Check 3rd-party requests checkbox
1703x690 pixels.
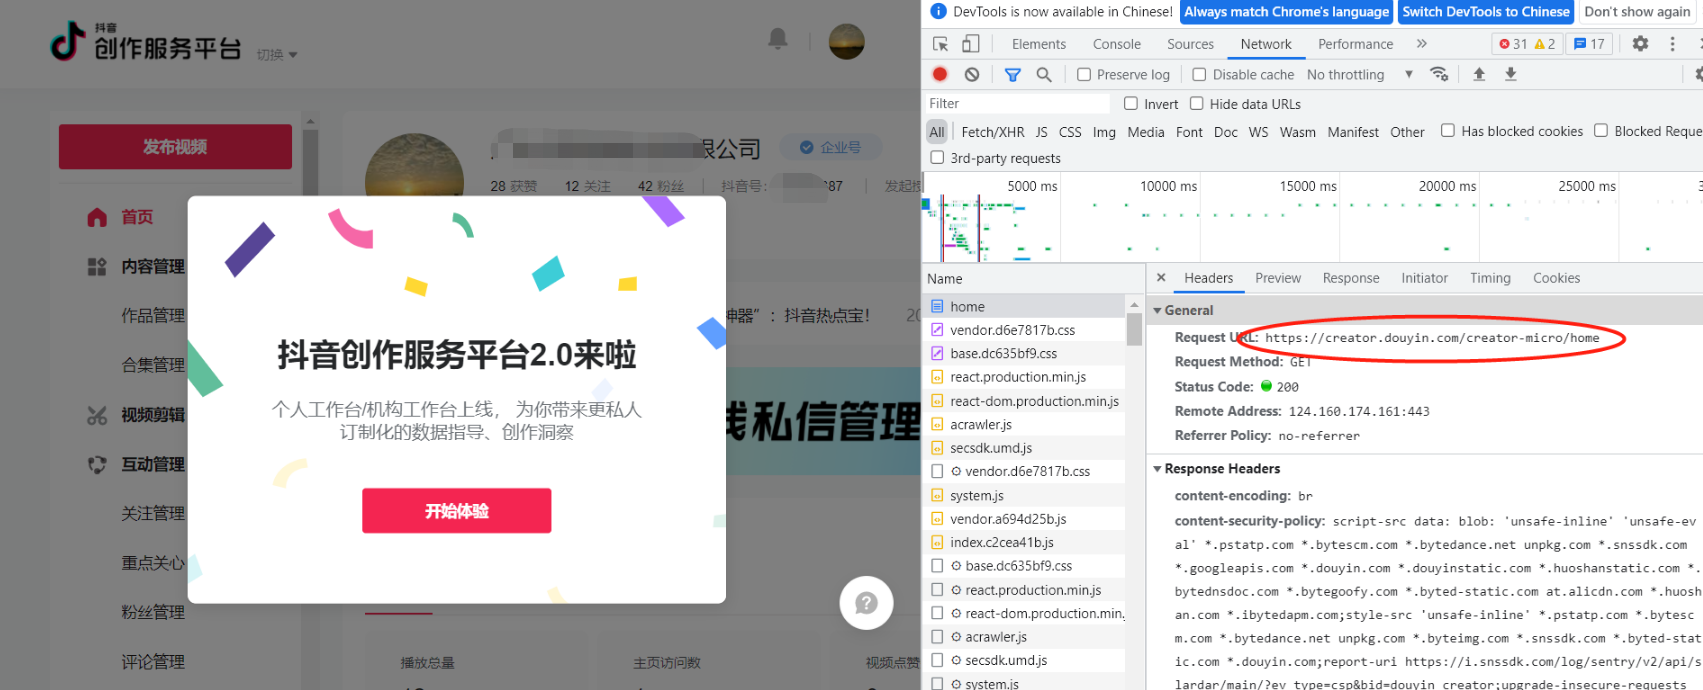[x=937, y=157]
